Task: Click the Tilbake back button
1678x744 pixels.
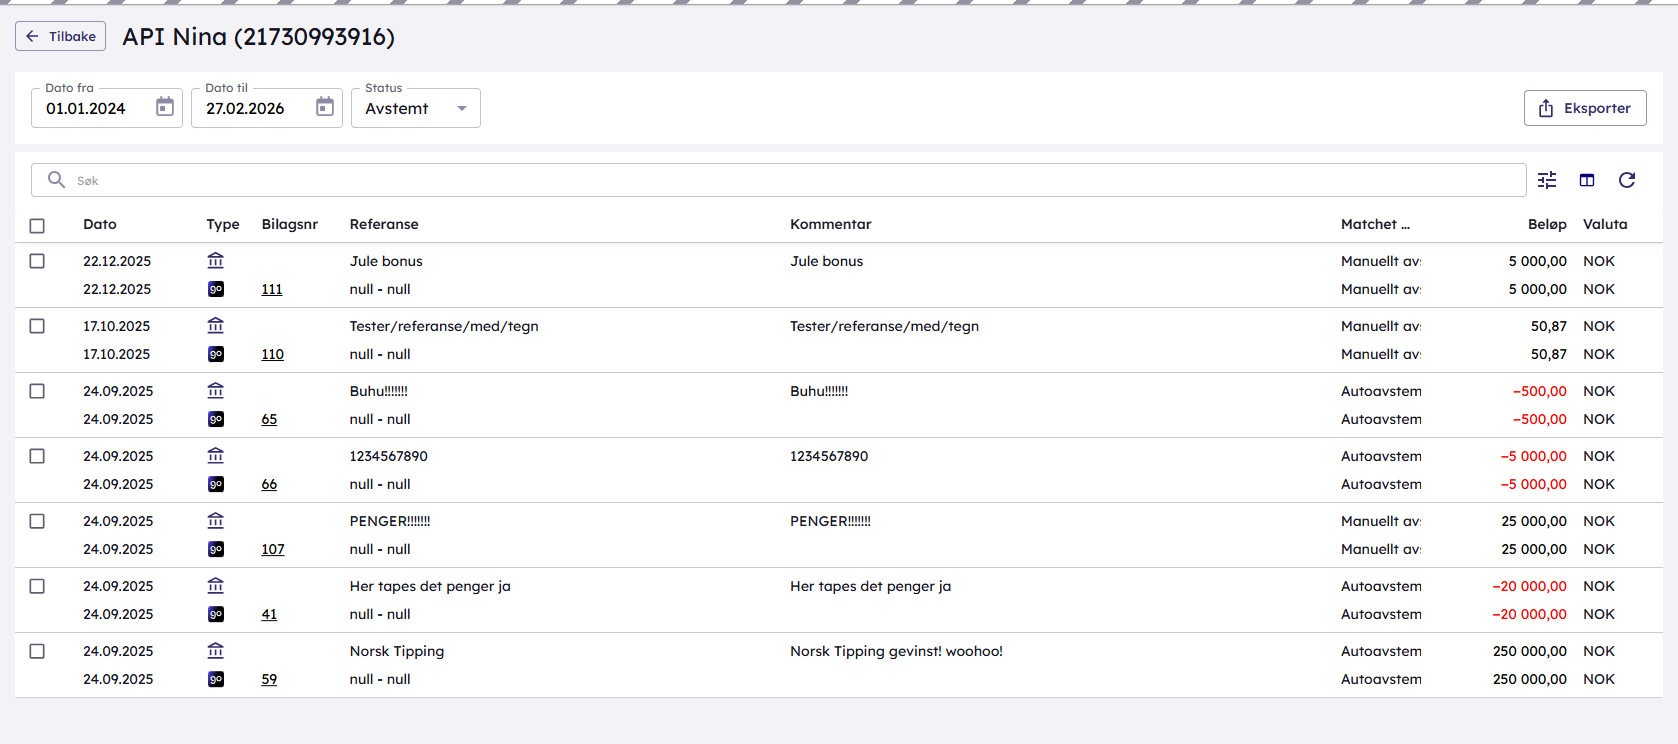Action: (x=60, y=36)
